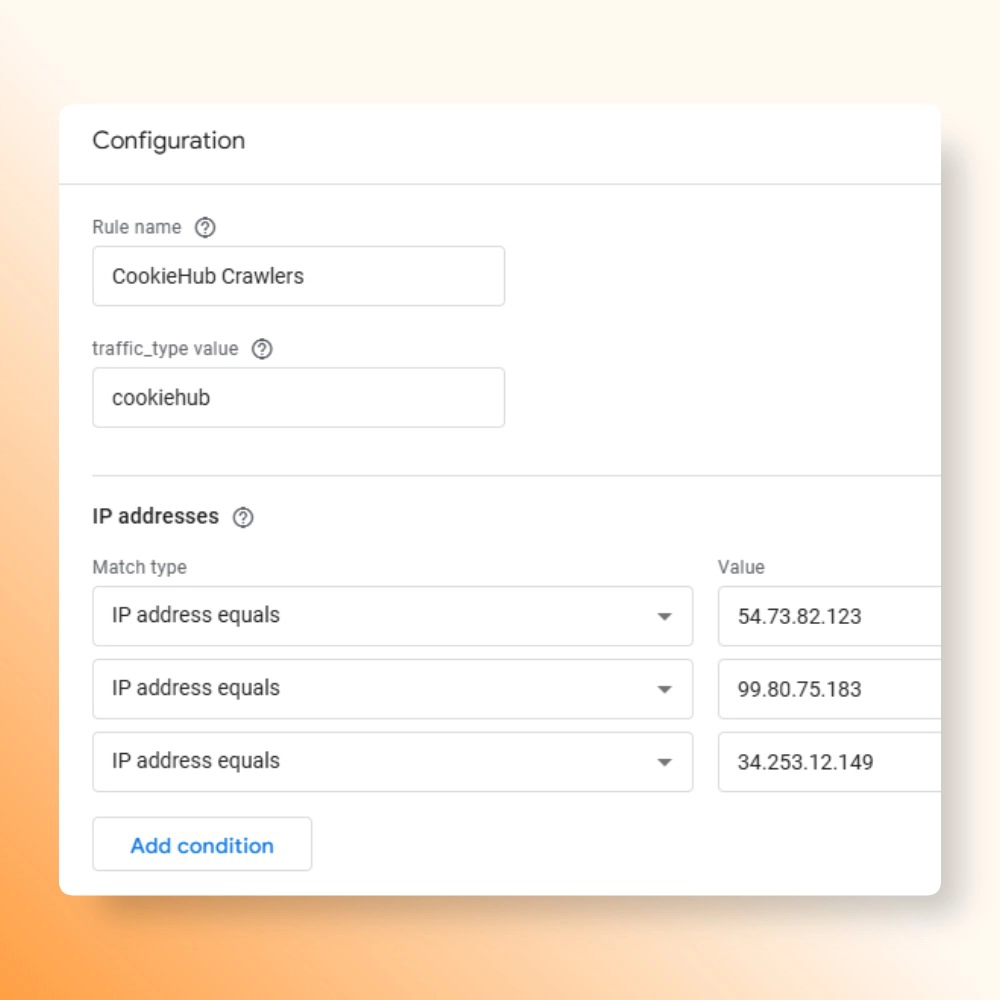Screen dimensions: 1000x1000
Task: Click the first match type dropdown arrow
Action: point(664,616)
